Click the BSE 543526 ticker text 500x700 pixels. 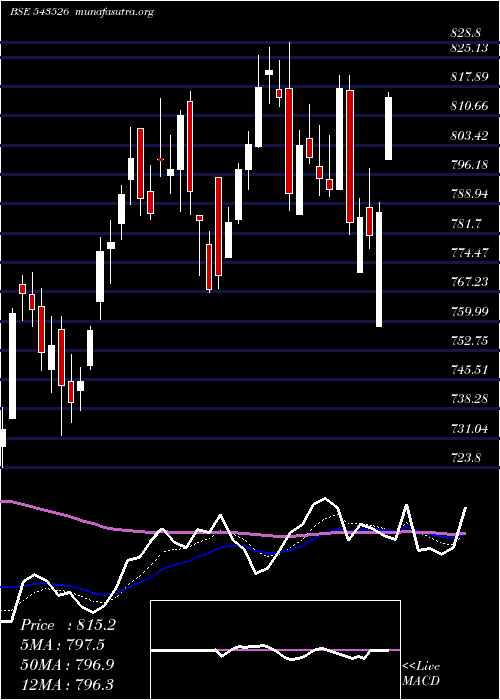pyautogui.click(x=39, y=12)
